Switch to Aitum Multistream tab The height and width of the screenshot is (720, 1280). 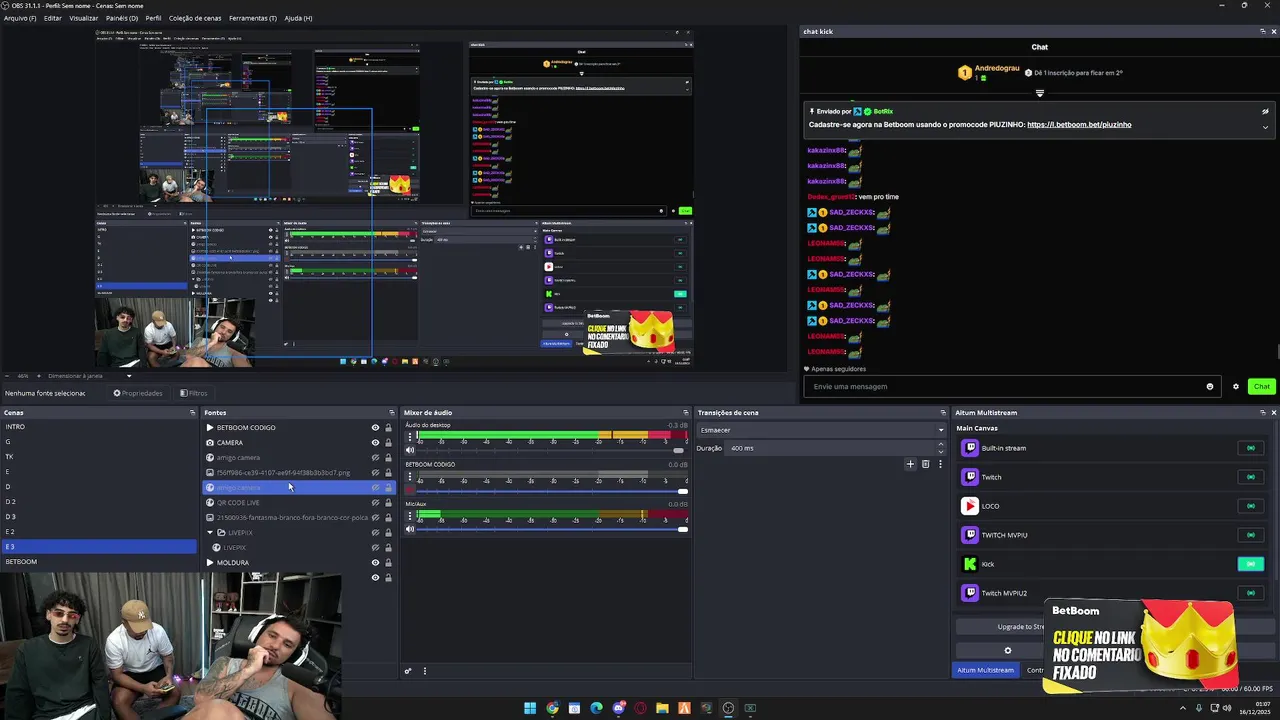pyautogui.click(x=985, y=670)
